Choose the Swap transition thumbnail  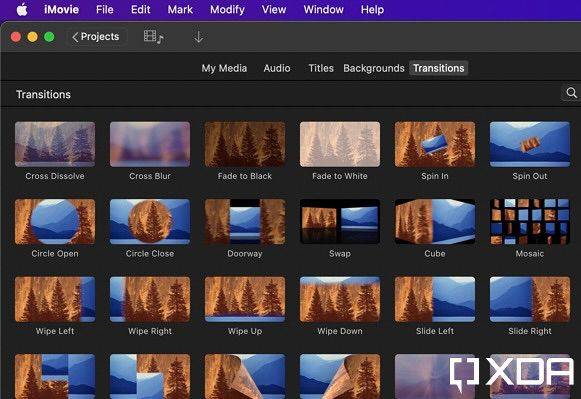click(340, 222)
